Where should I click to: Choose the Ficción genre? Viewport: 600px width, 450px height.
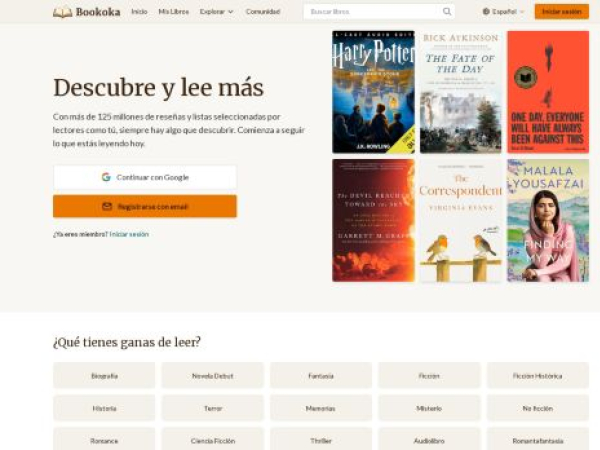pyautogui.click(x=429, y=376)
